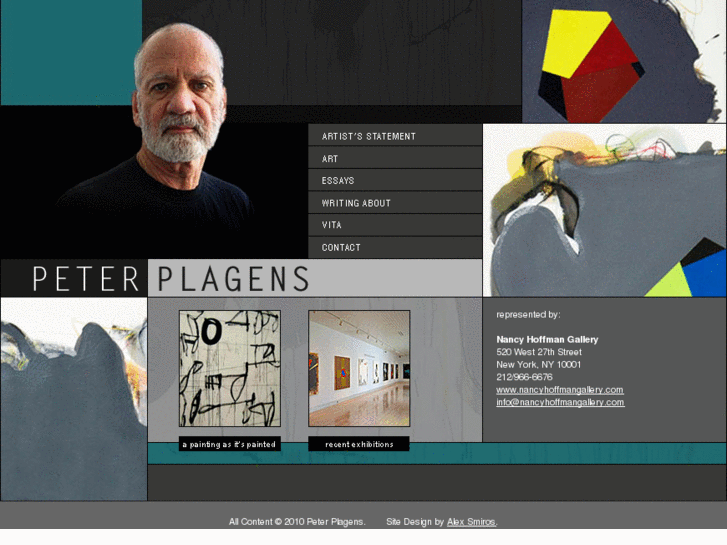Screen dimensions: 727x545
Task: Open the Artist's Statement menu item
Action: pyautogui.click(x=395, y=135)
